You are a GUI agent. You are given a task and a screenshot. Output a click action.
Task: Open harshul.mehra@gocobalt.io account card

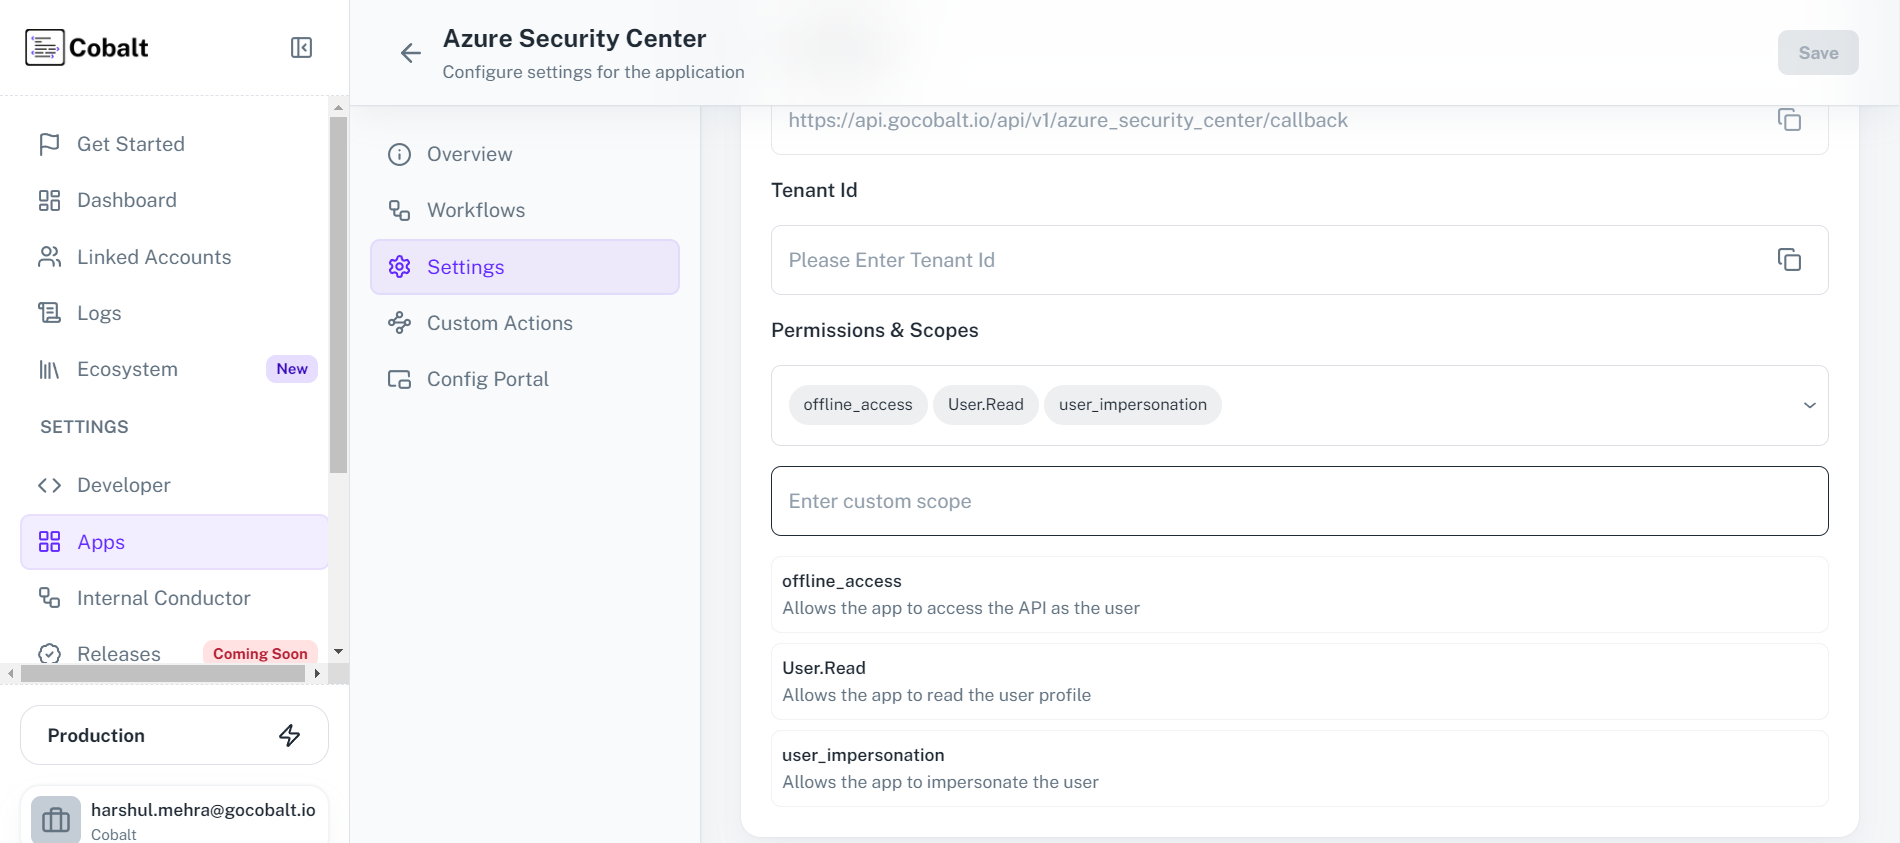[174, 815]
